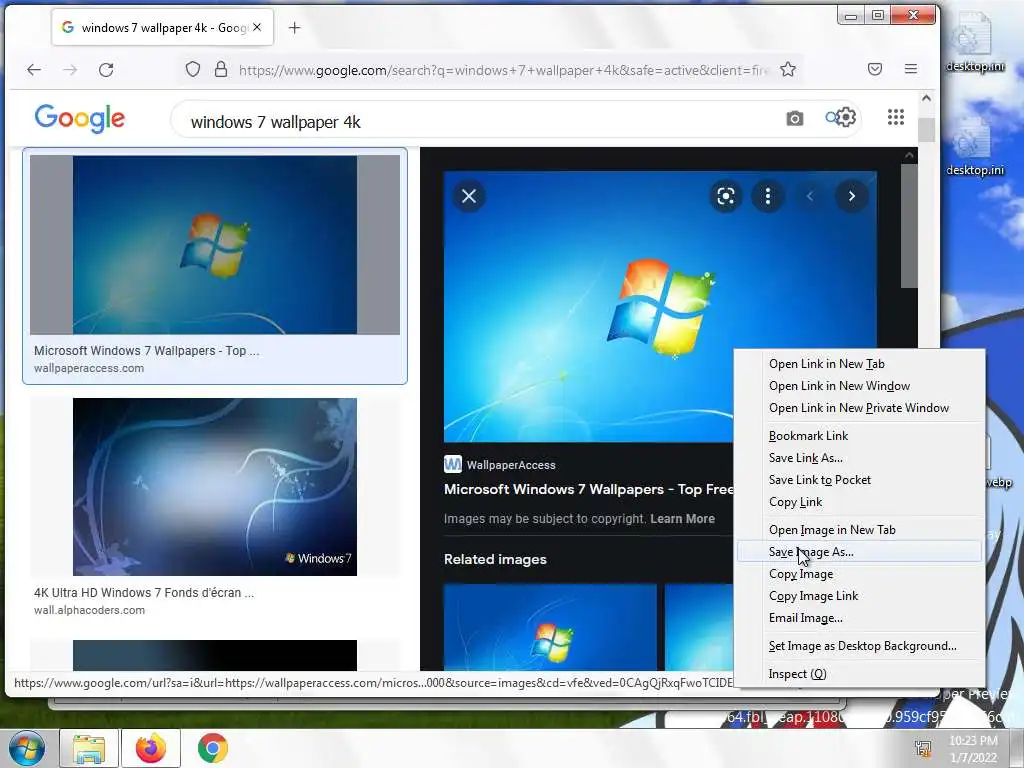The height and width of the screenshot is (768, 1024).
Task: Close the image preview panel
Action: coord(469,196)
